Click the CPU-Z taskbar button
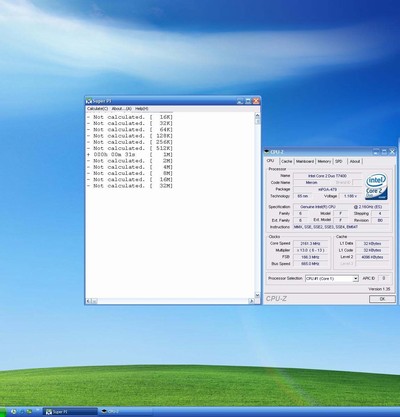 coord(126,412)
